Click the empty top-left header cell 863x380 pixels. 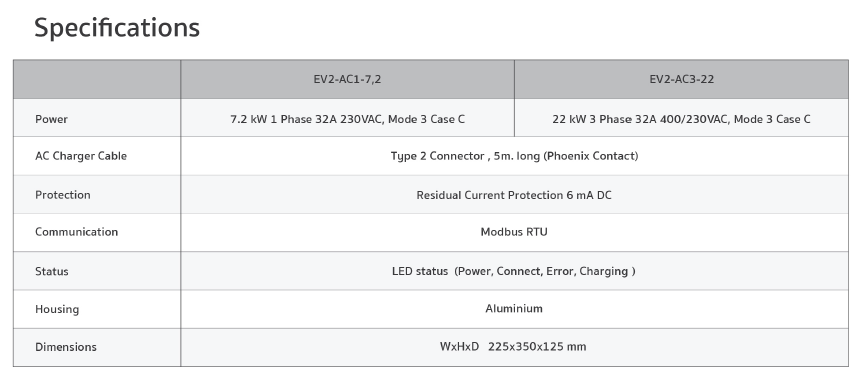click(97, 79)
